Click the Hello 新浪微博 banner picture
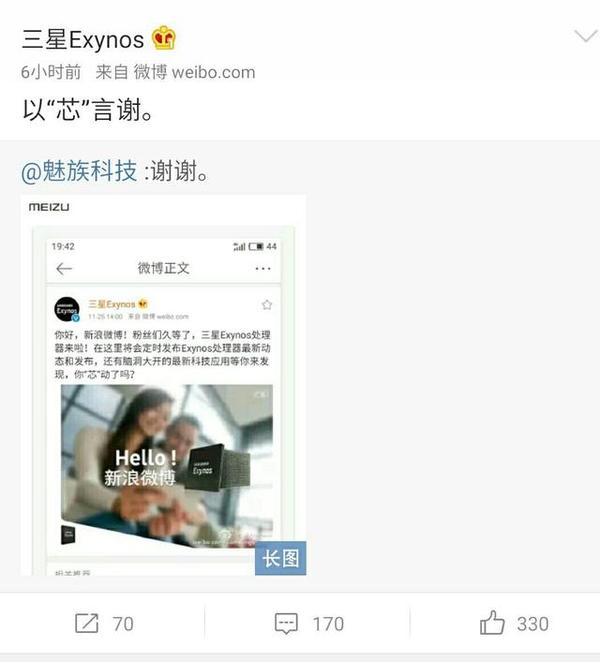600x662 pixels. click(167, 466)
